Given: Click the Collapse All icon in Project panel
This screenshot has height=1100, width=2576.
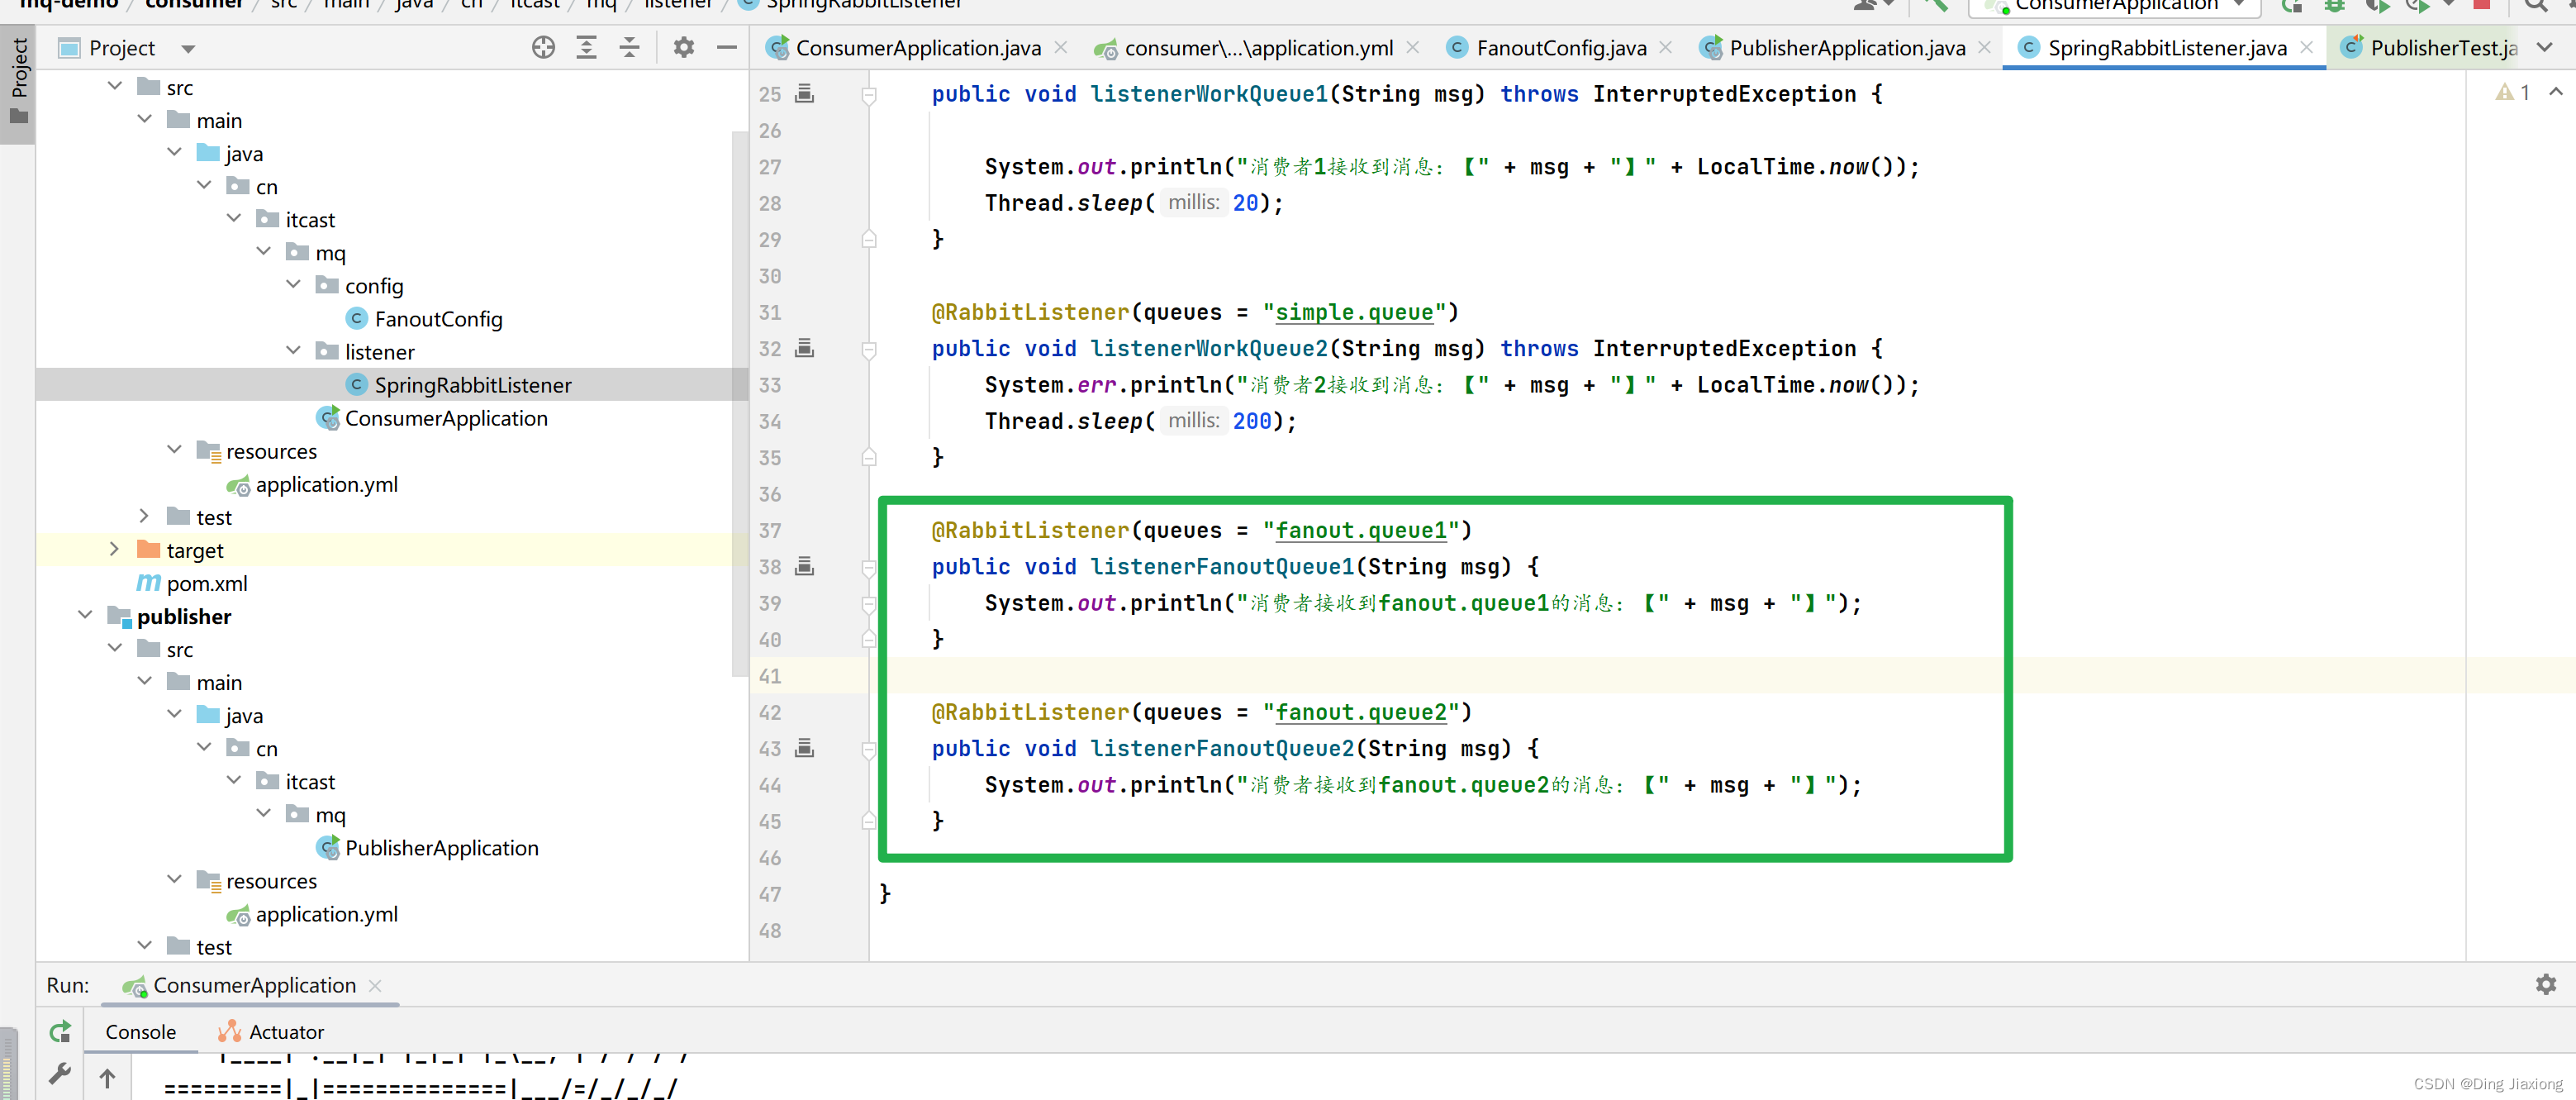Looking at the screenshot, I should click(629, 47).
